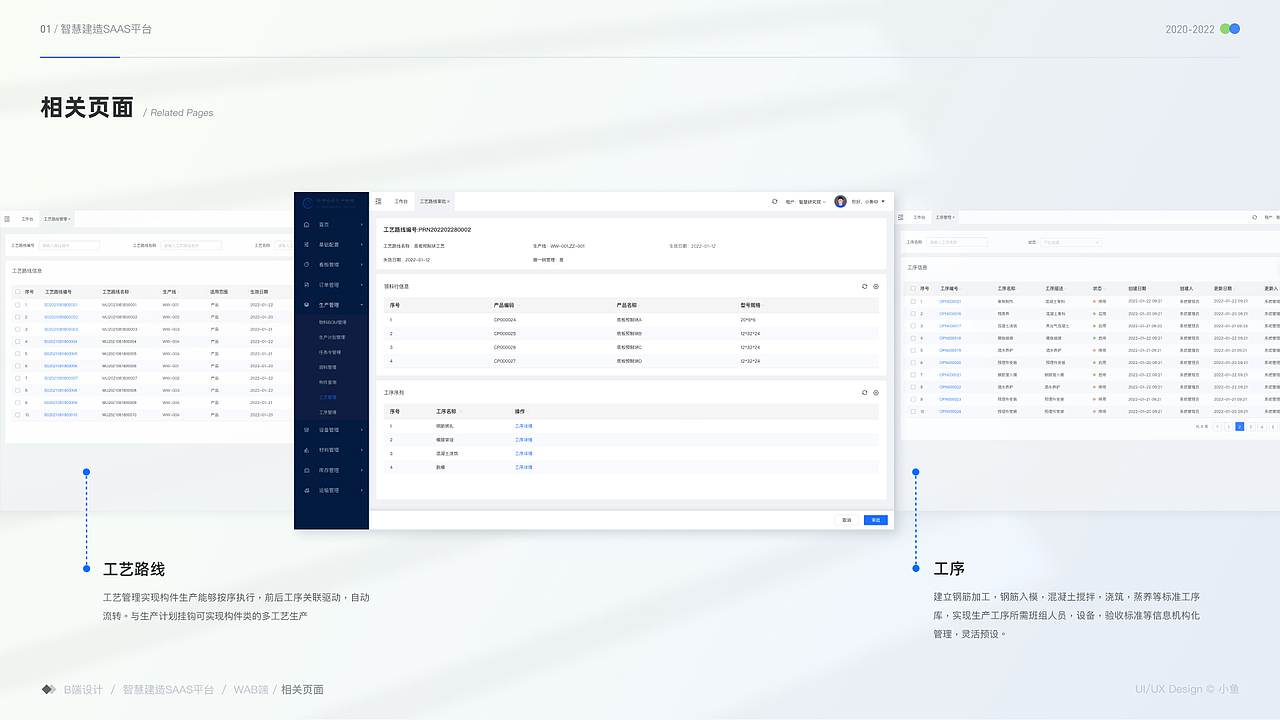Switch to 工作台 tab in center window
The width and height of the screenshot is (1280, 720).
coord(401,202)
